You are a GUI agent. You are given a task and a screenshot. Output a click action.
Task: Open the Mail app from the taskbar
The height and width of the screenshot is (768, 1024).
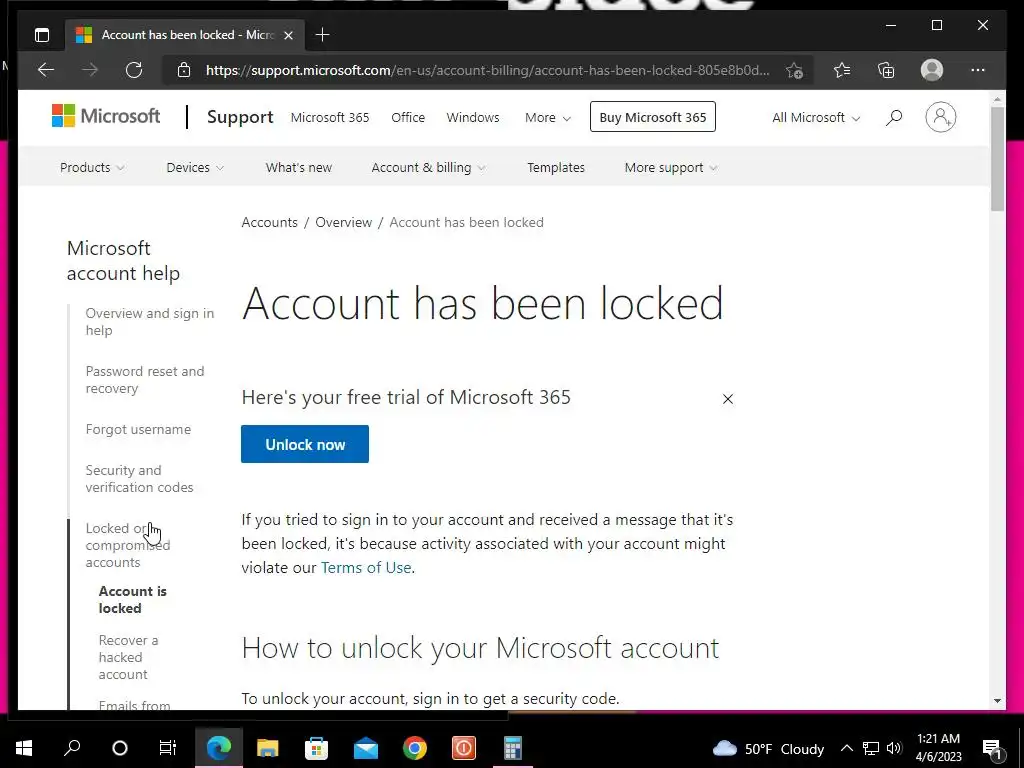[366, 748]
